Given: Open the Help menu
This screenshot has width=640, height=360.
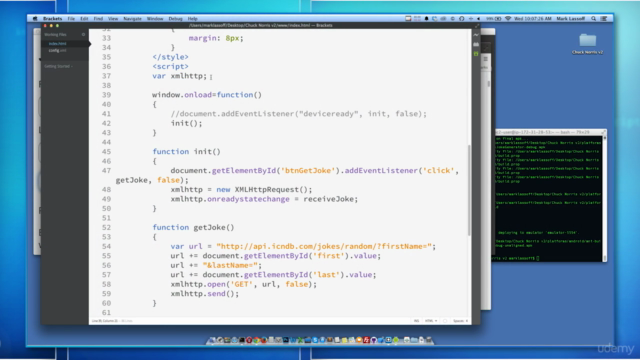Looking at the screenshot, I should coord(192,19).
